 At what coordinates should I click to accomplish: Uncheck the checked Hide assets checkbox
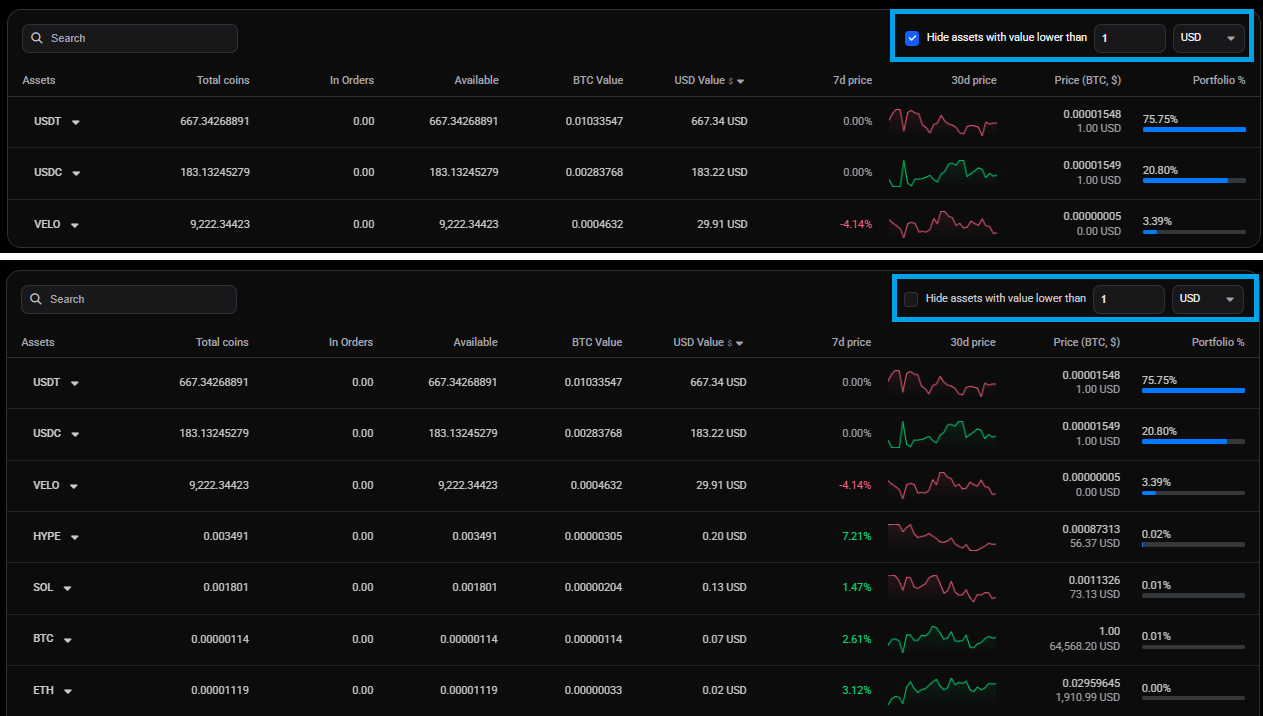click(x=912, y=38)
